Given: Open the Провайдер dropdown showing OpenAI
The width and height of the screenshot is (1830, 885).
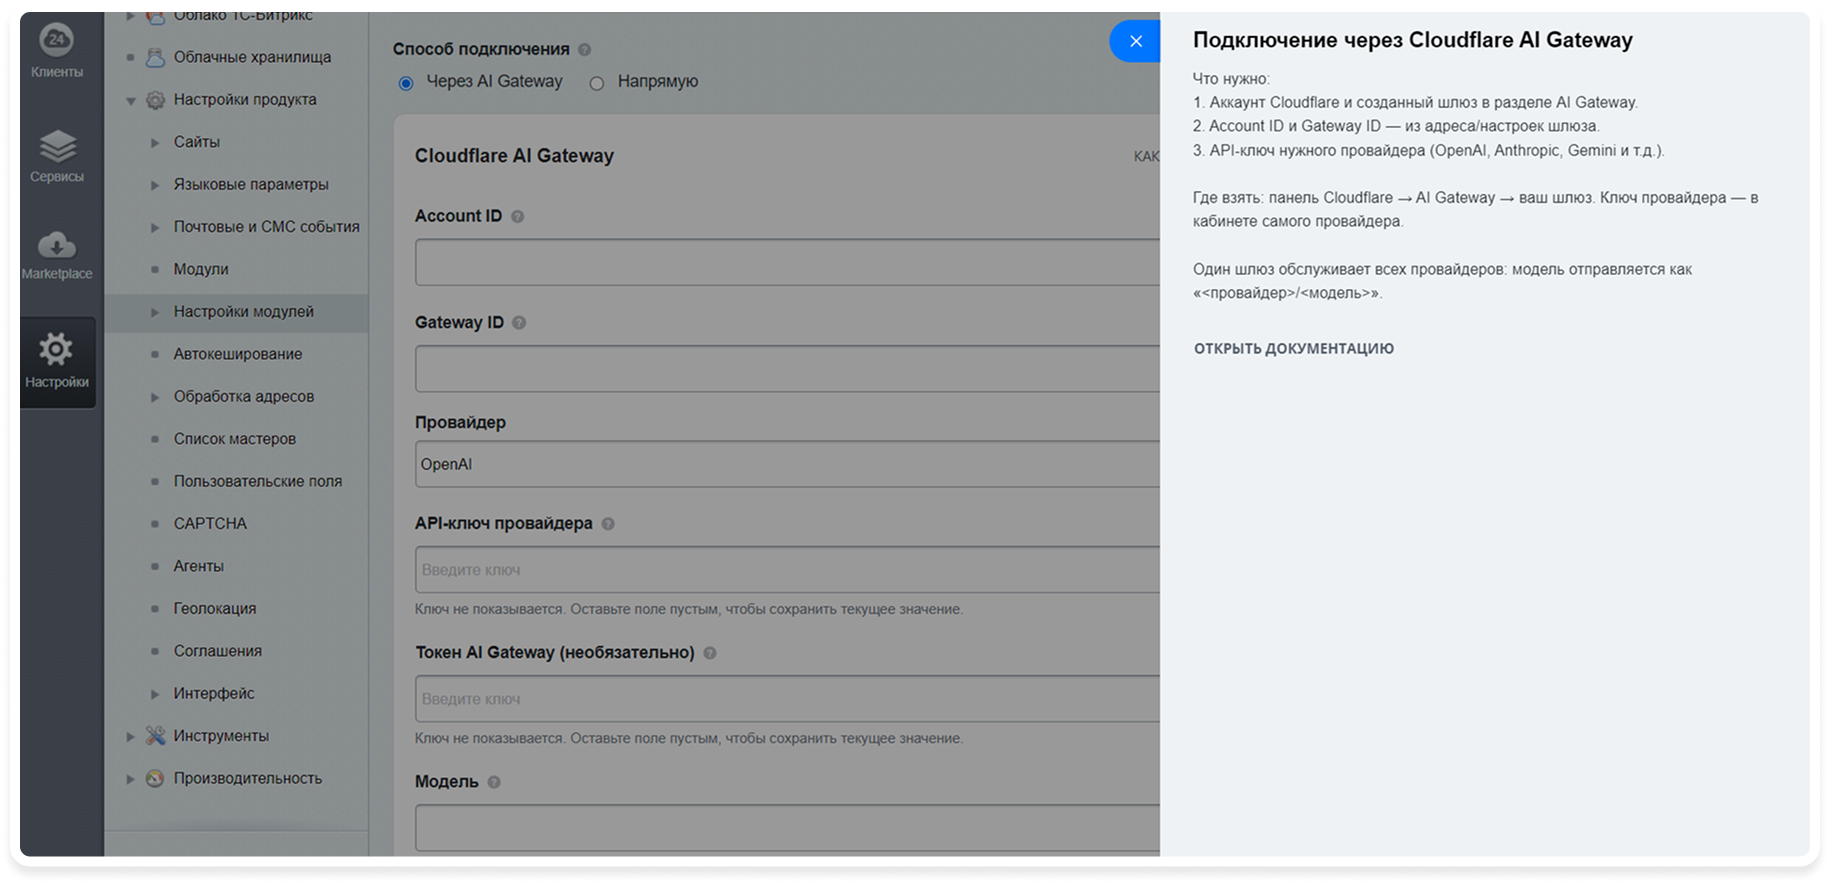Looking at the screenshot, I should point(788,464).
